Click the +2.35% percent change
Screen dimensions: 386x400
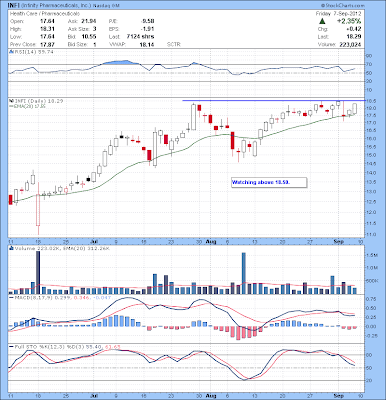coord(348,21)
